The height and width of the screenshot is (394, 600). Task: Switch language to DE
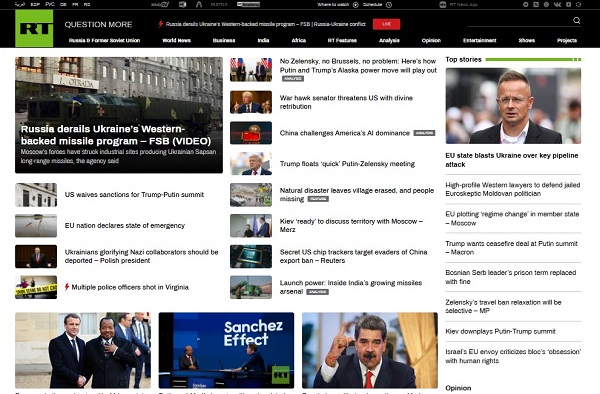[63, 5]
